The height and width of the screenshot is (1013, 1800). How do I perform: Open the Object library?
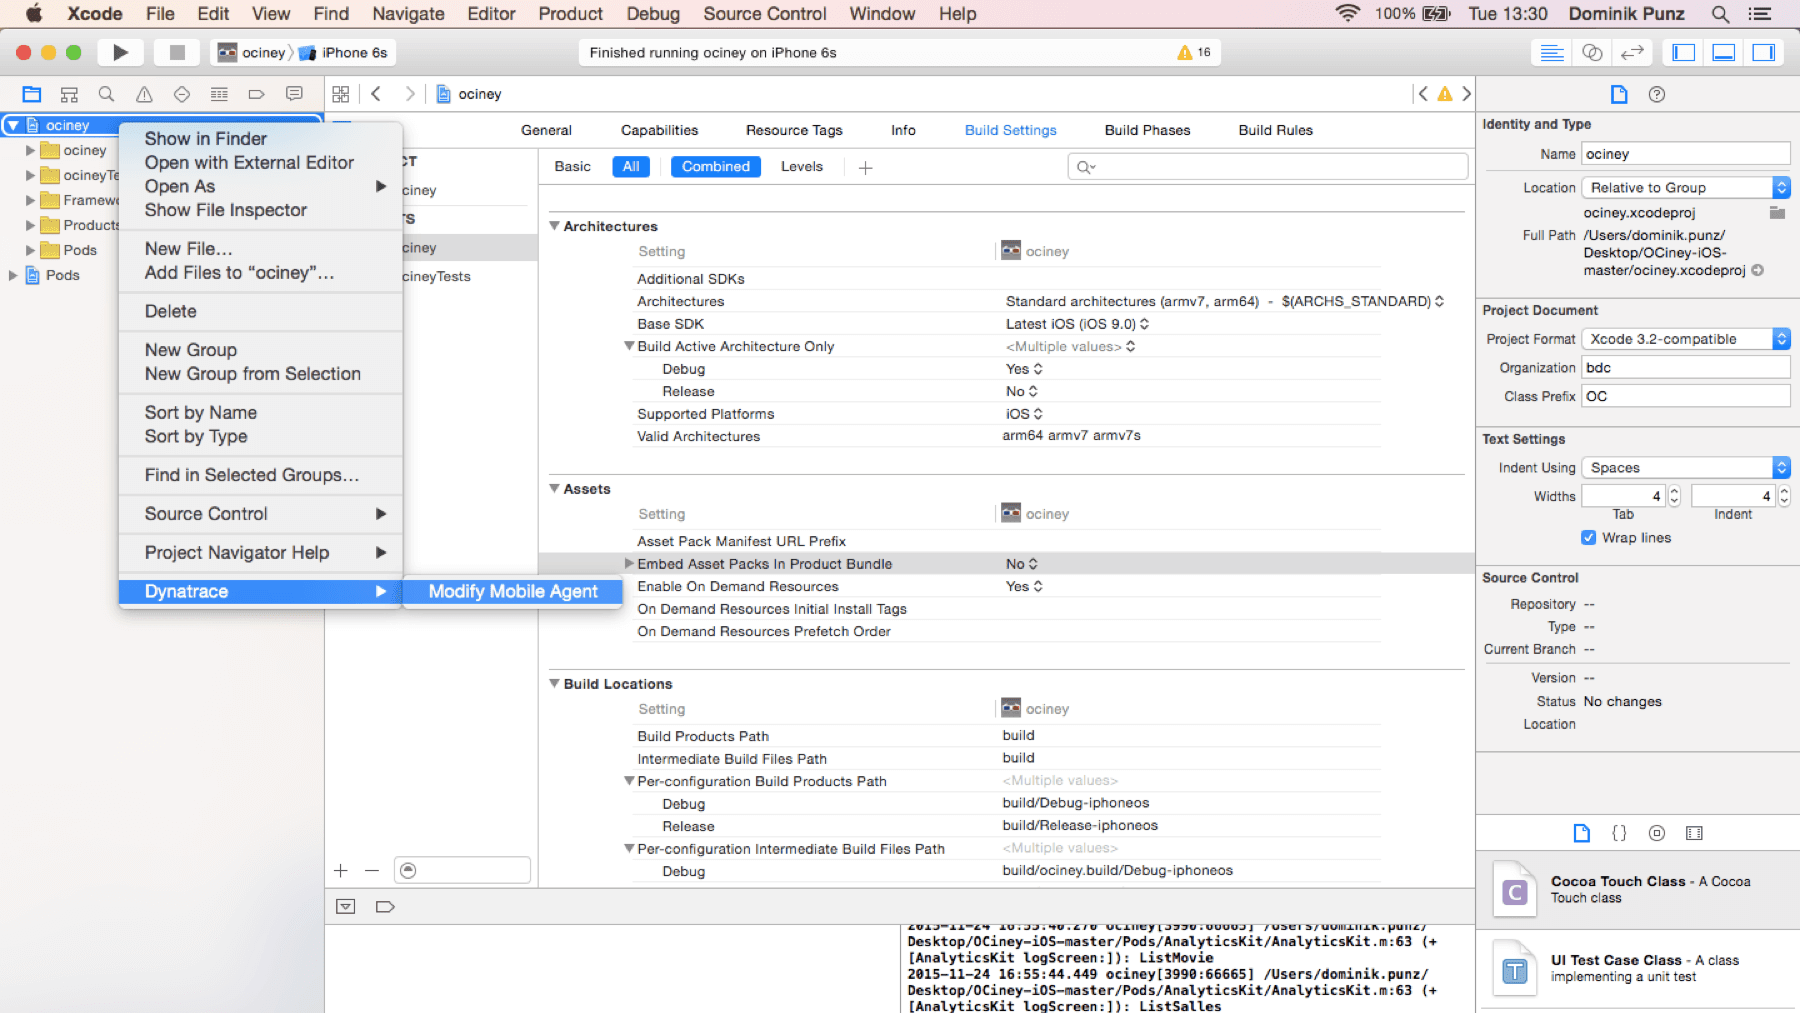click(1657, 833)
